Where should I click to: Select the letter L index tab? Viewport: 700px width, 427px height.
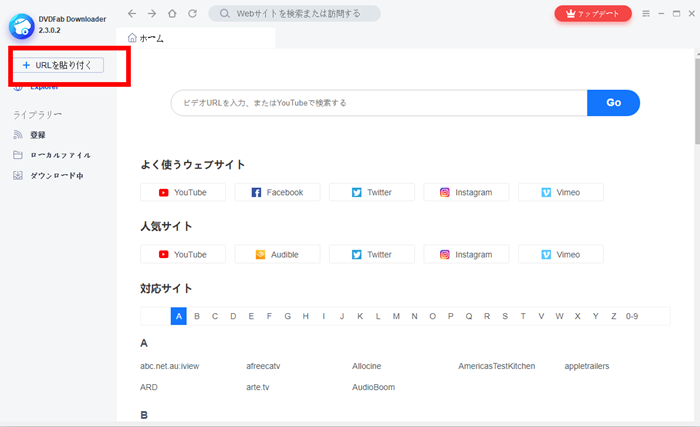378,316
